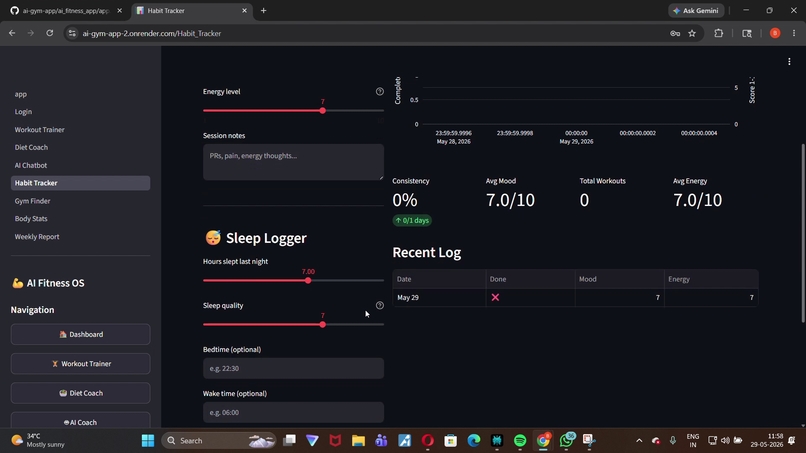Open new browser tab with plus icon
This screenshot has height=453, width=806.
tap(263, 10)
